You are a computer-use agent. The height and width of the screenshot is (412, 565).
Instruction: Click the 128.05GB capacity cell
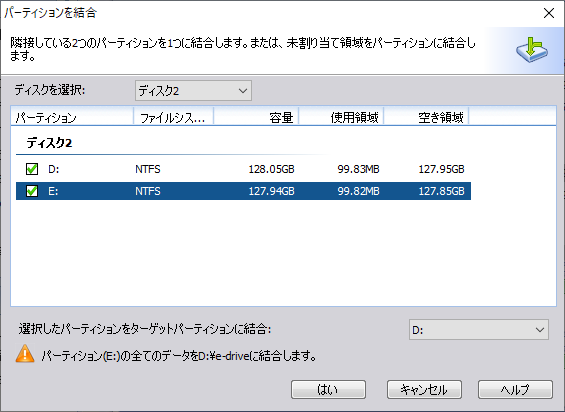click(271, 169)
